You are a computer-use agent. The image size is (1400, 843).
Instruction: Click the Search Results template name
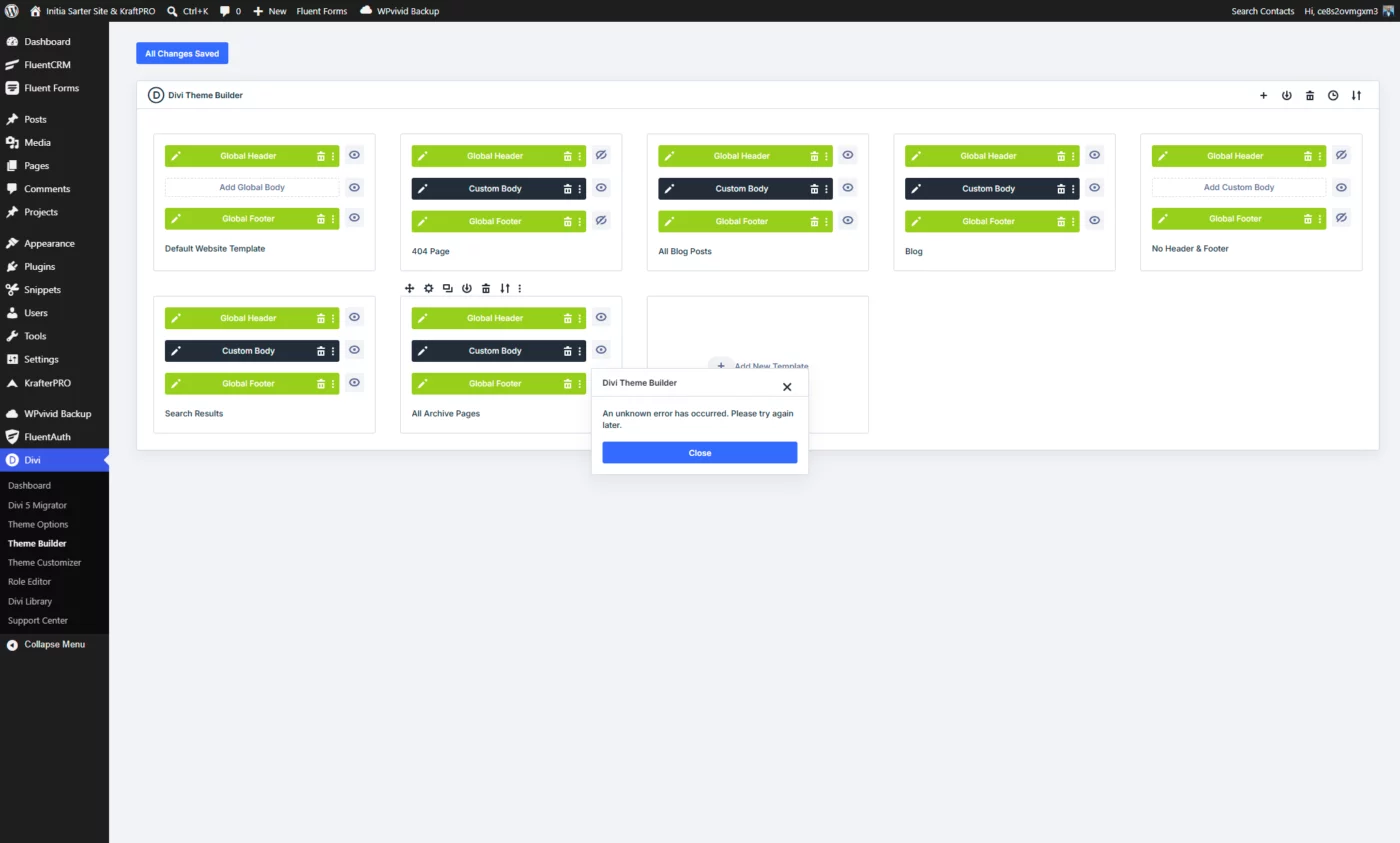(194, 414)
